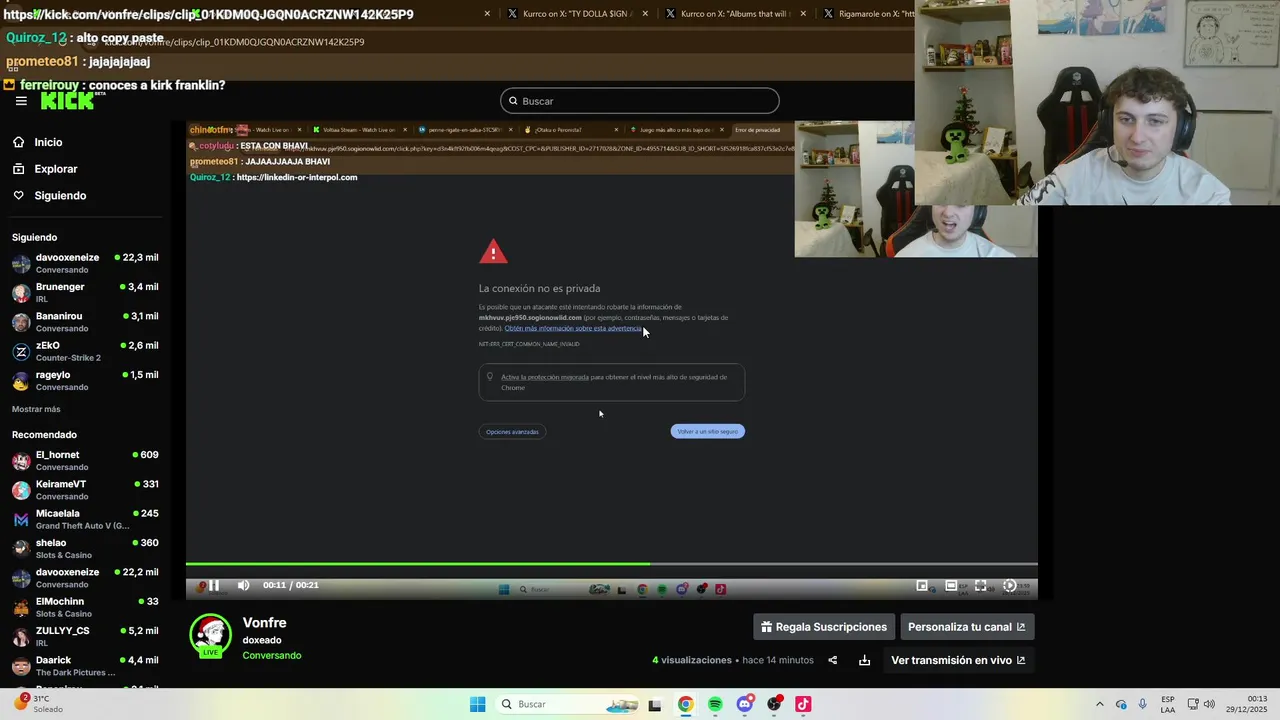Screen dimensions: 1280x720
Task: Download the clip with download icon
Action: (864, 660)
